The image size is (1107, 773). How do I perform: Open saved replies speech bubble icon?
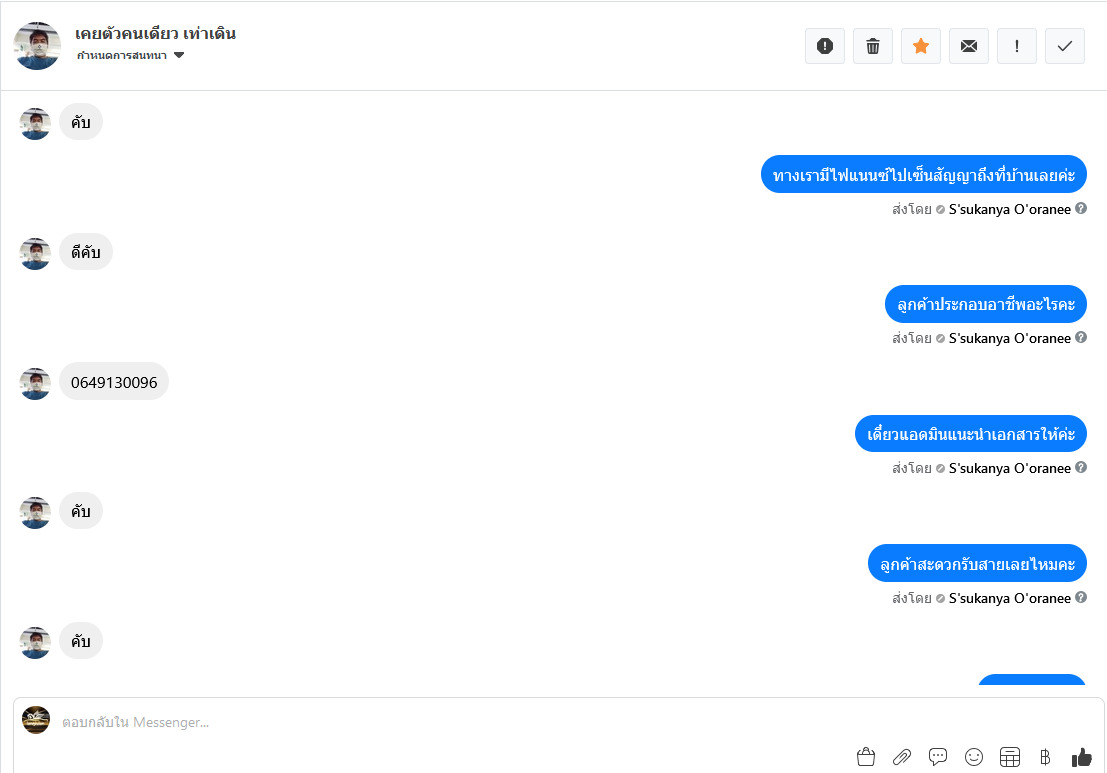[938, 757]
